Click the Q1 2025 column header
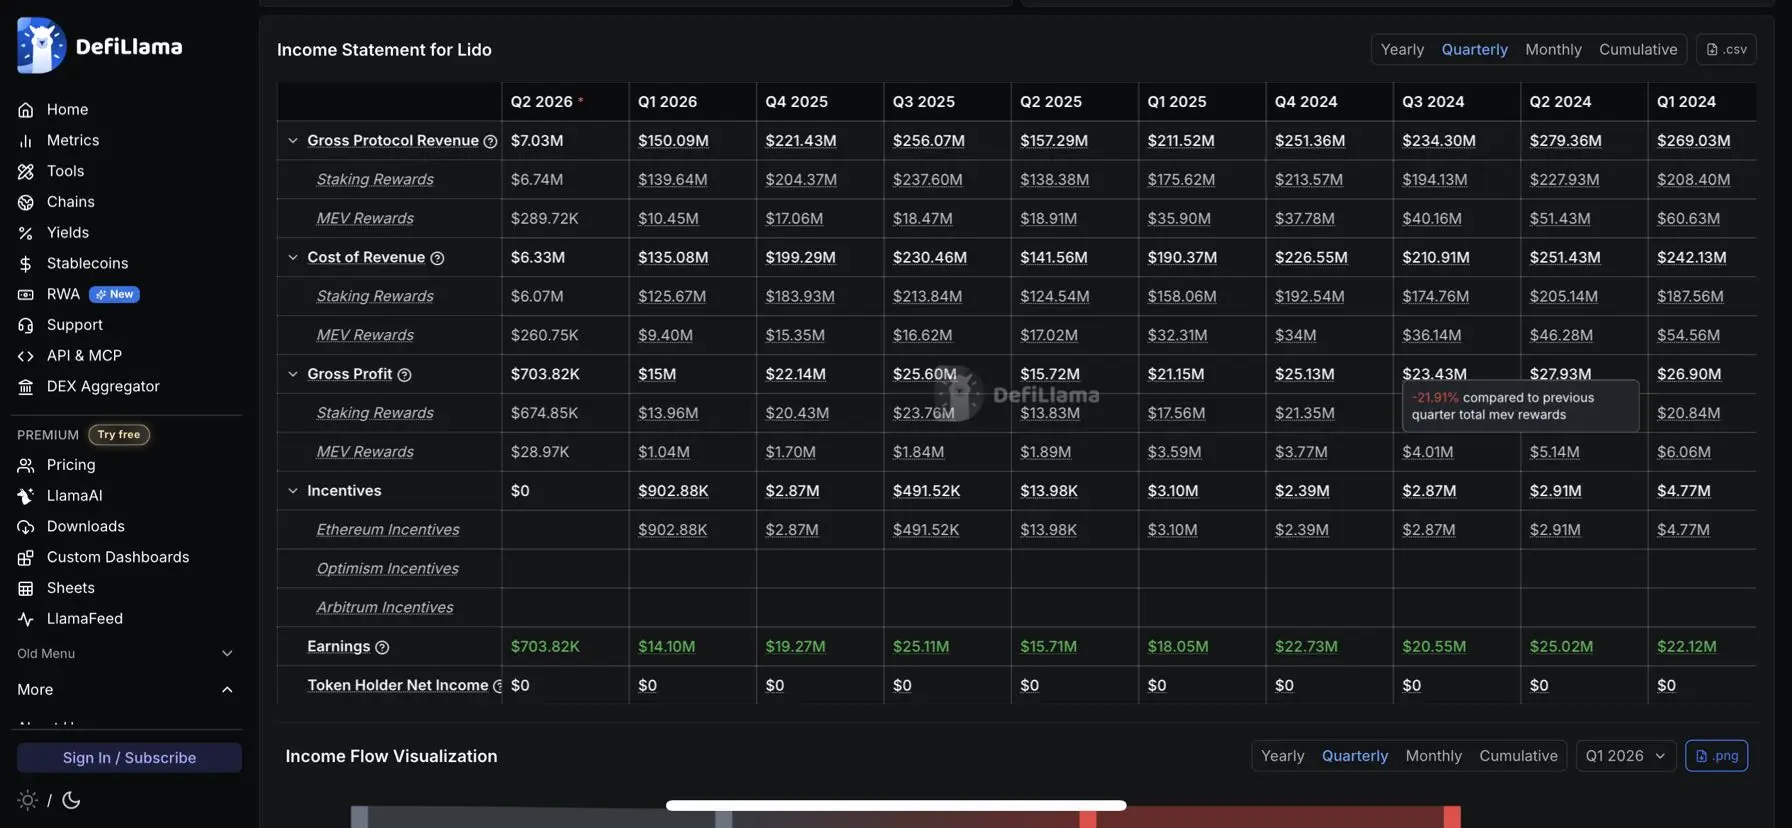1792x828 pixels. coord(1176,102)
